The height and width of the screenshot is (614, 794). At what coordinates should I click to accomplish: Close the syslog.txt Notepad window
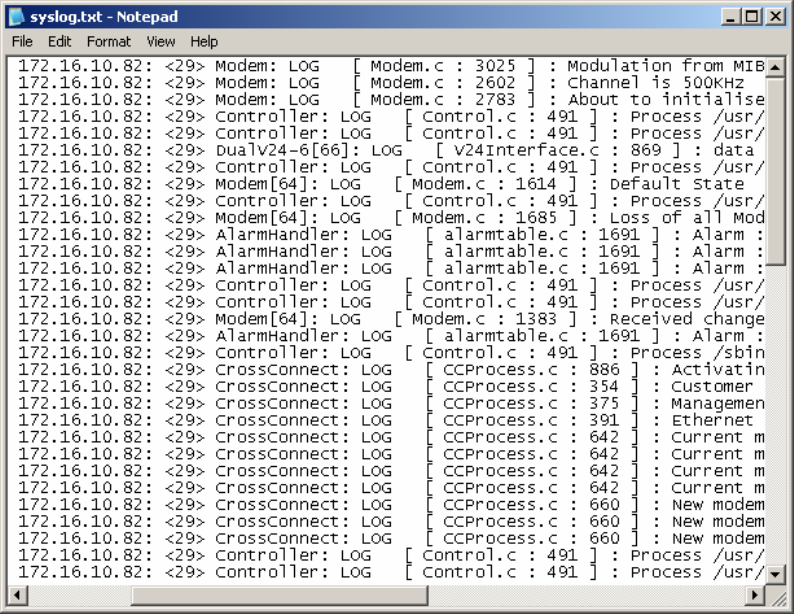(x=776, y=17)
